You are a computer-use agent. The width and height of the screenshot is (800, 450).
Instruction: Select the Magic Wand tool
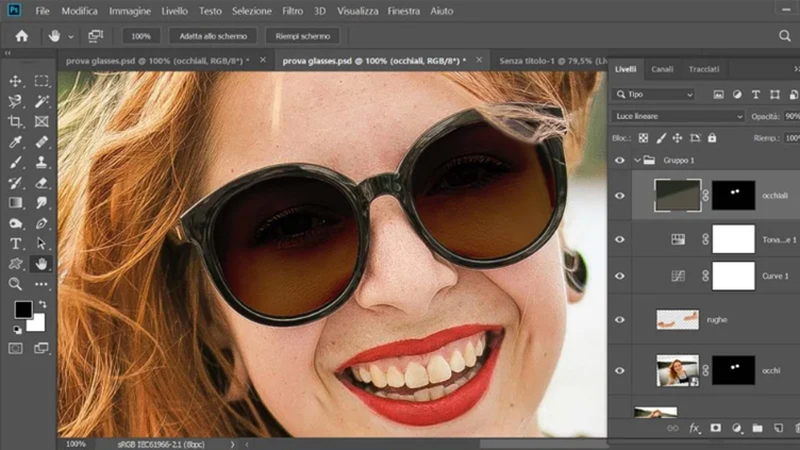[41, 101]
